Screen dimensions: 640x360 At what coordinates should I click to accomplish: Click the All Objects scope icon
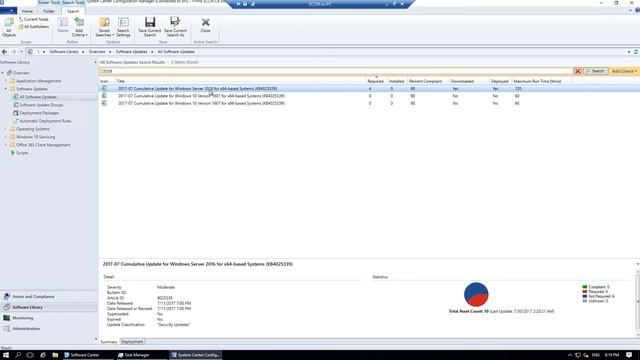[9, 27]
